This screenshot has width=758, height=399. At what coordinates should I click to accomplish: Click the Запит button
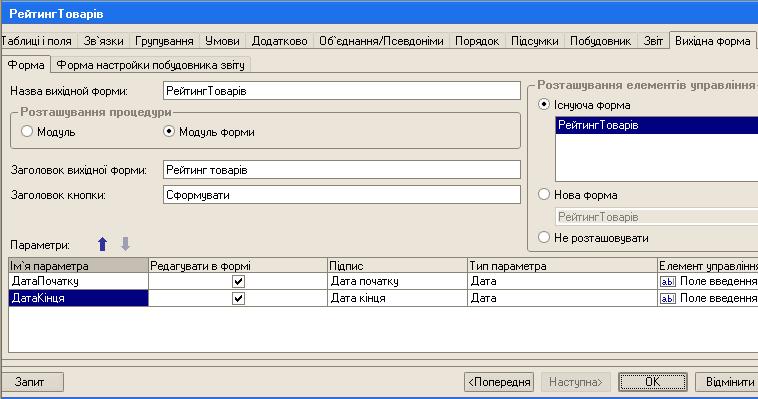pos(33,382)
